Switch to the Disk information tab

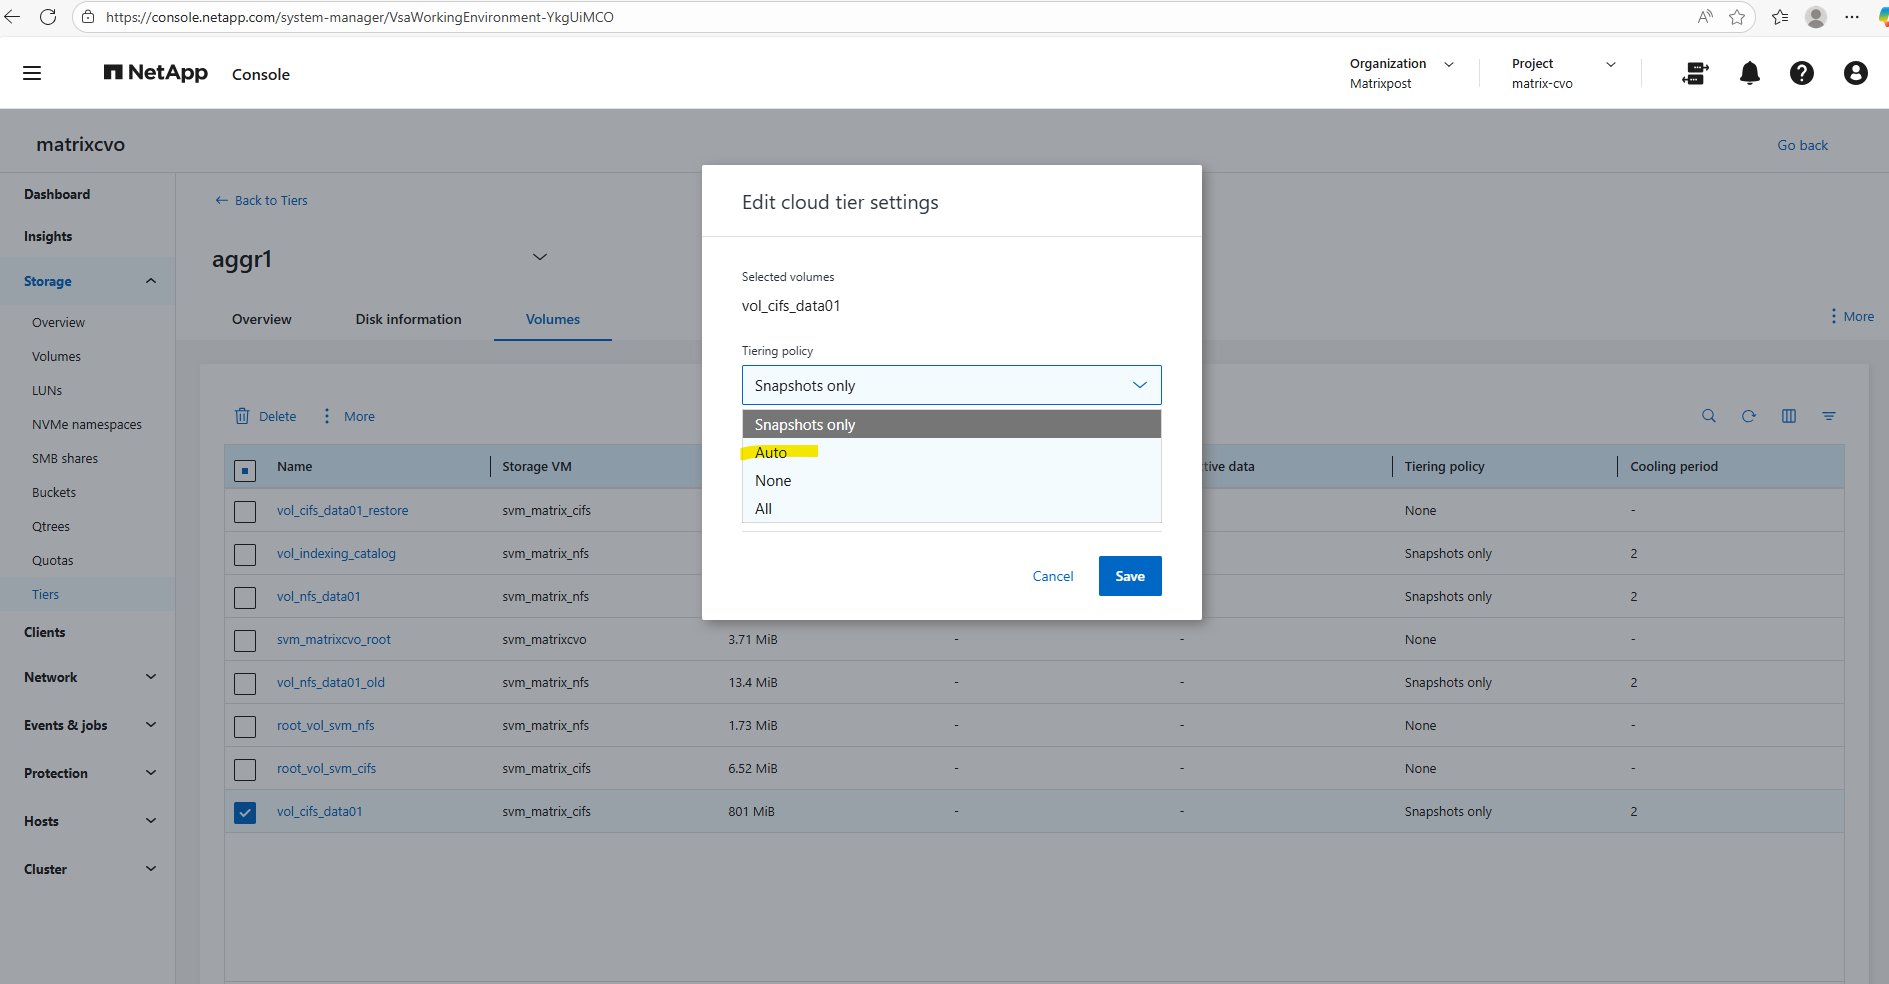[408, 320]
